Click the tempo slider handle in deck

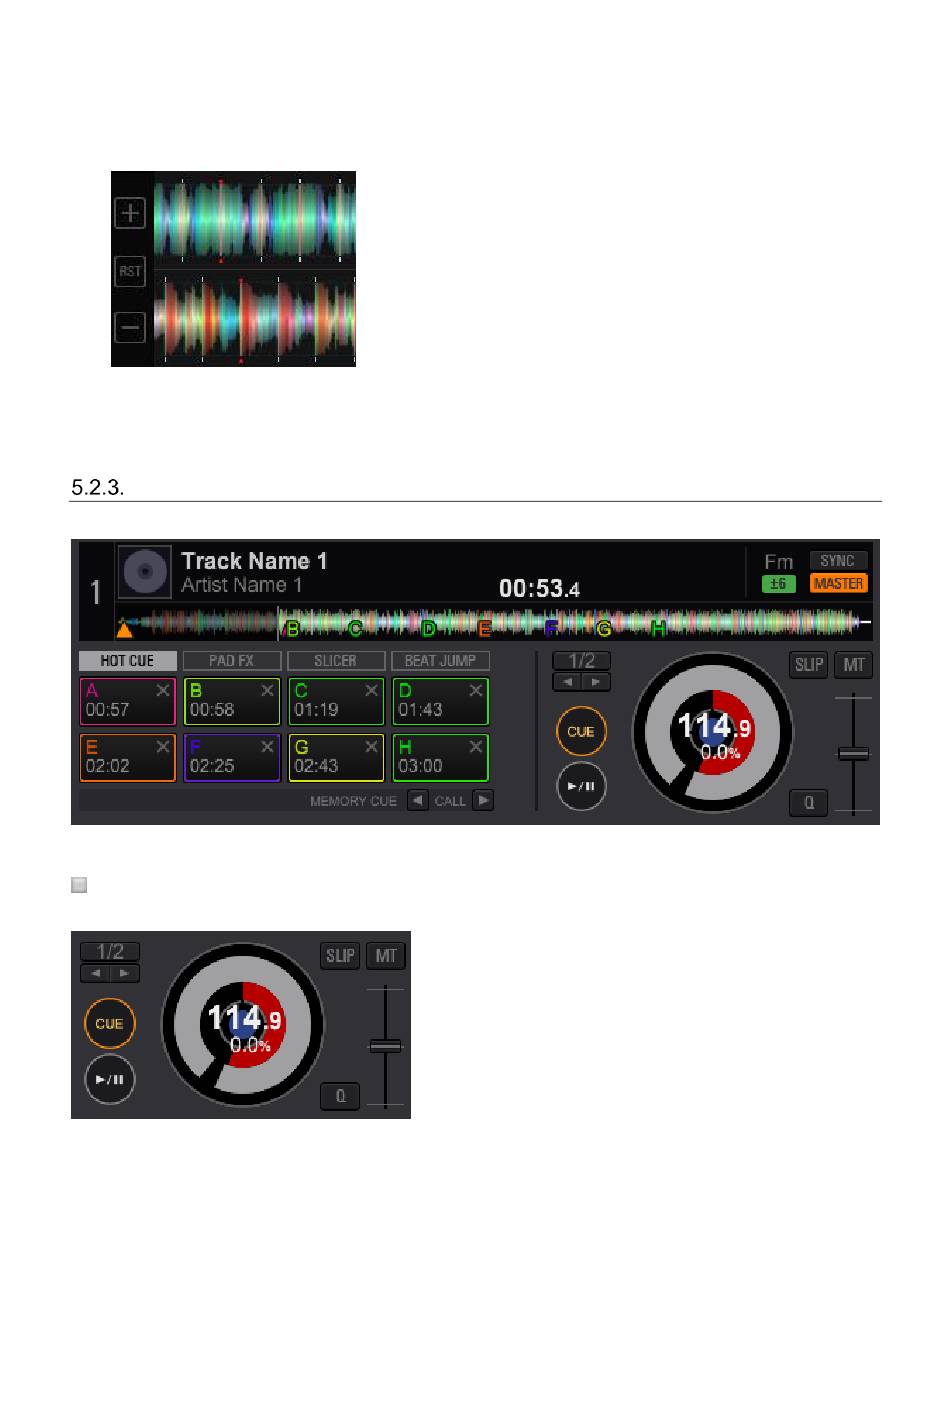[x=854, y=753]
